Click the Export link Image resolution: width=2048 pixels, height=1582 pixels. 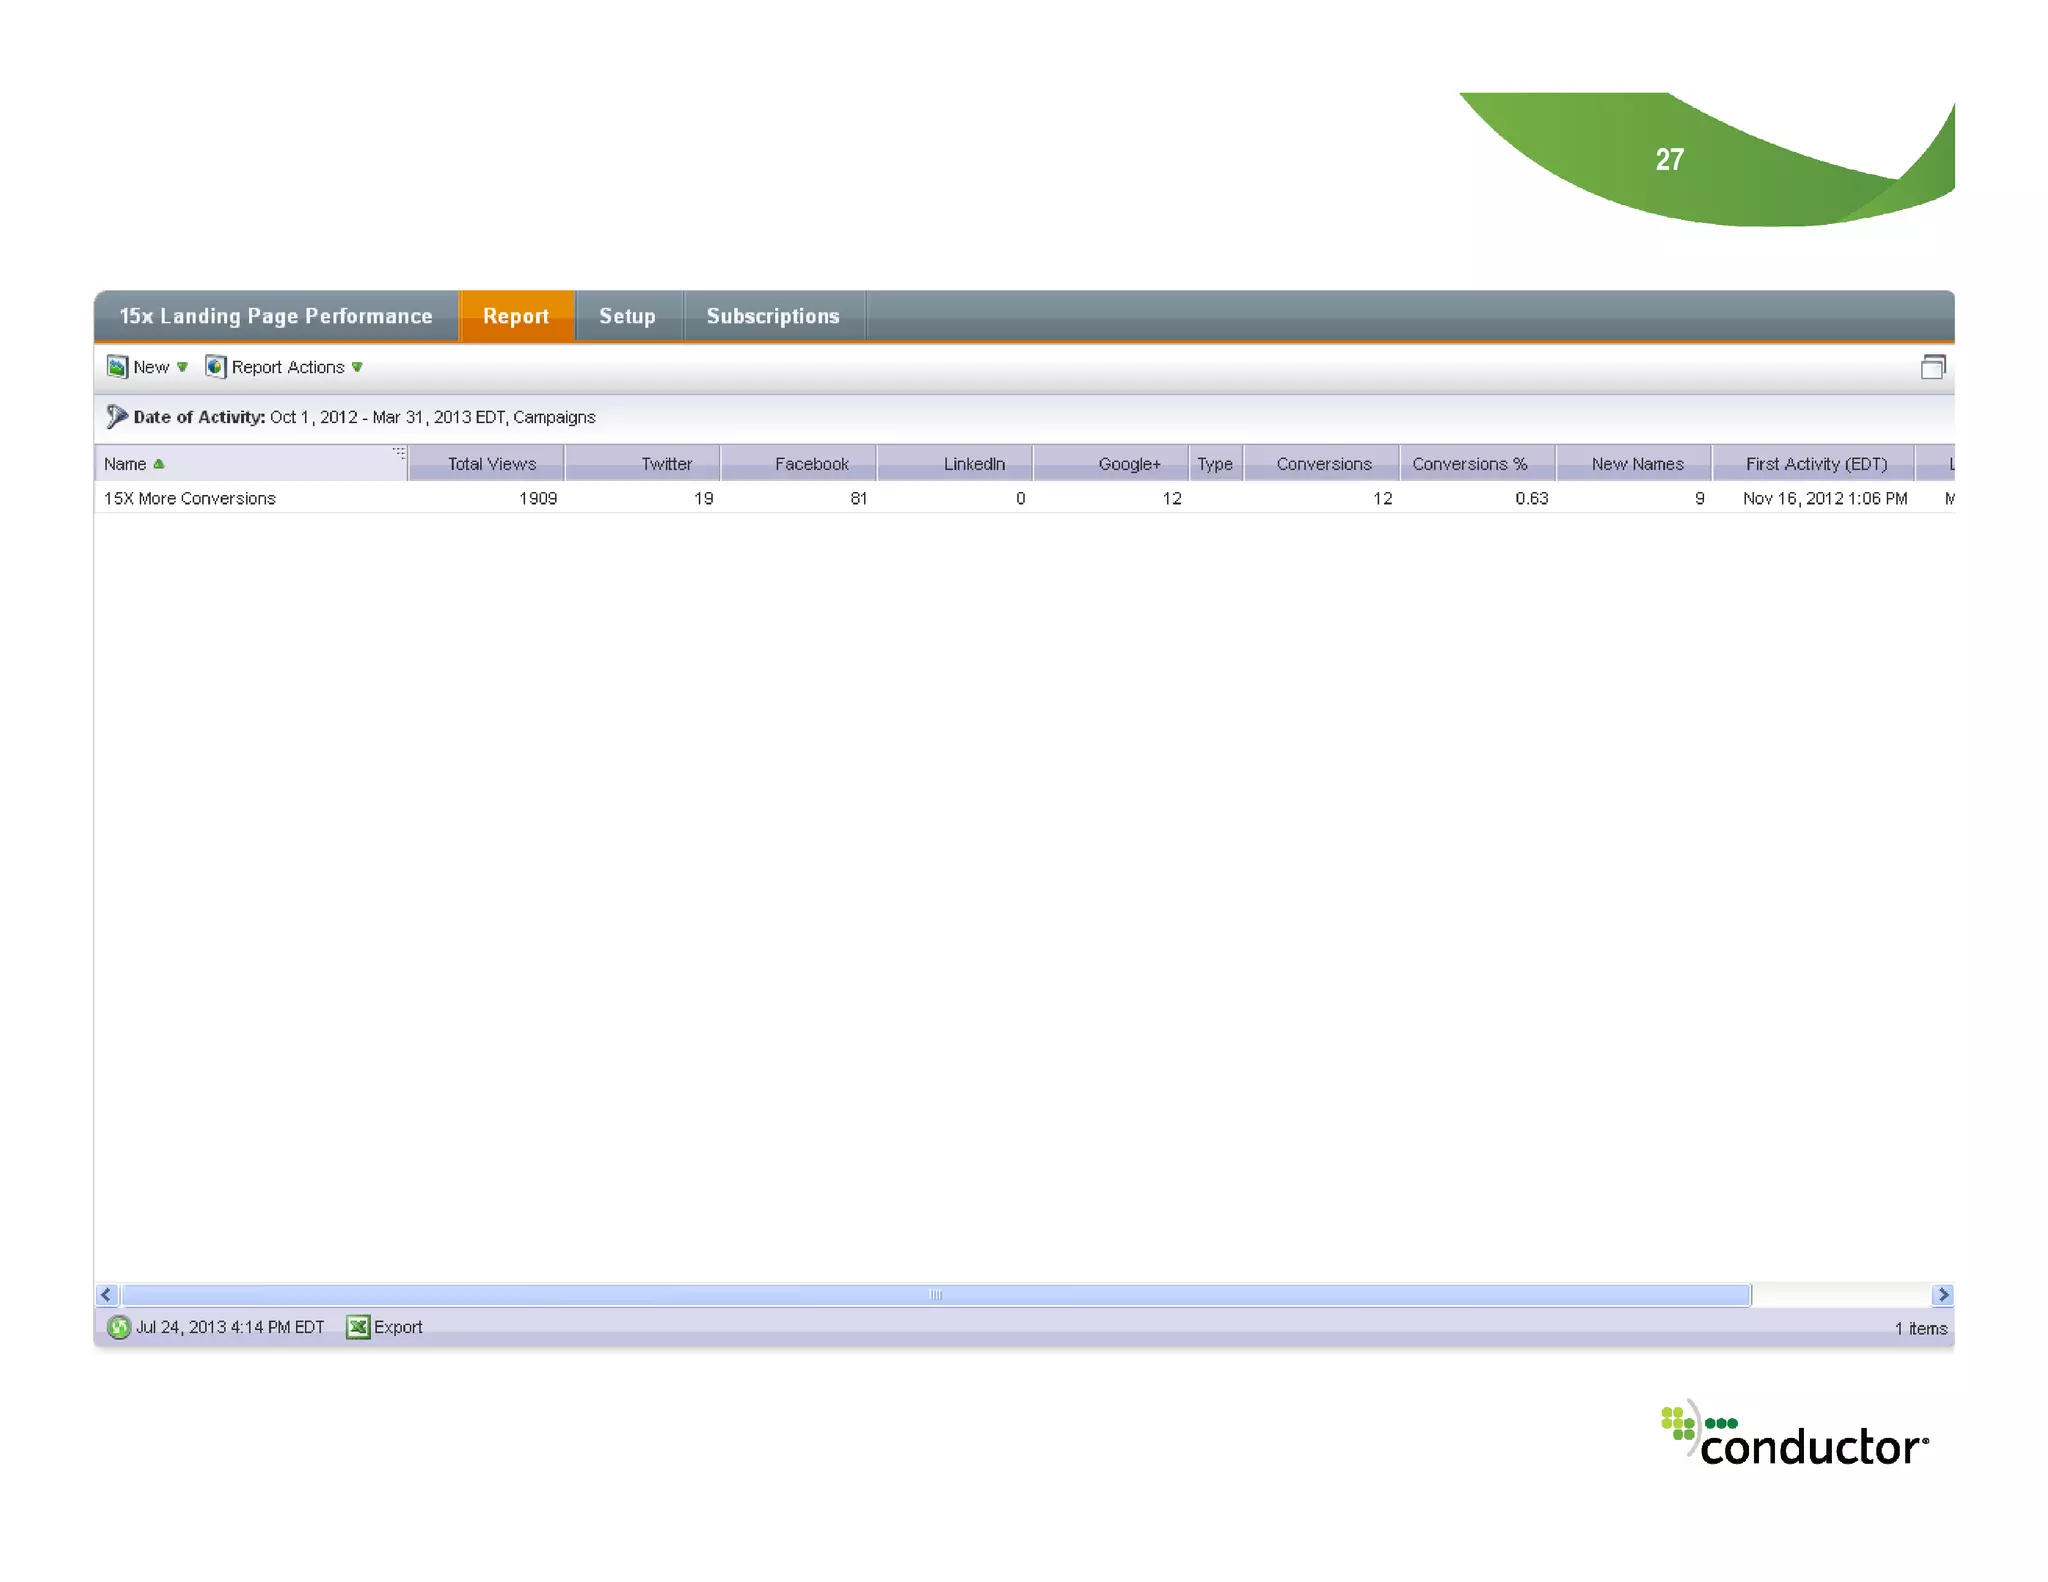[398, 1327]
